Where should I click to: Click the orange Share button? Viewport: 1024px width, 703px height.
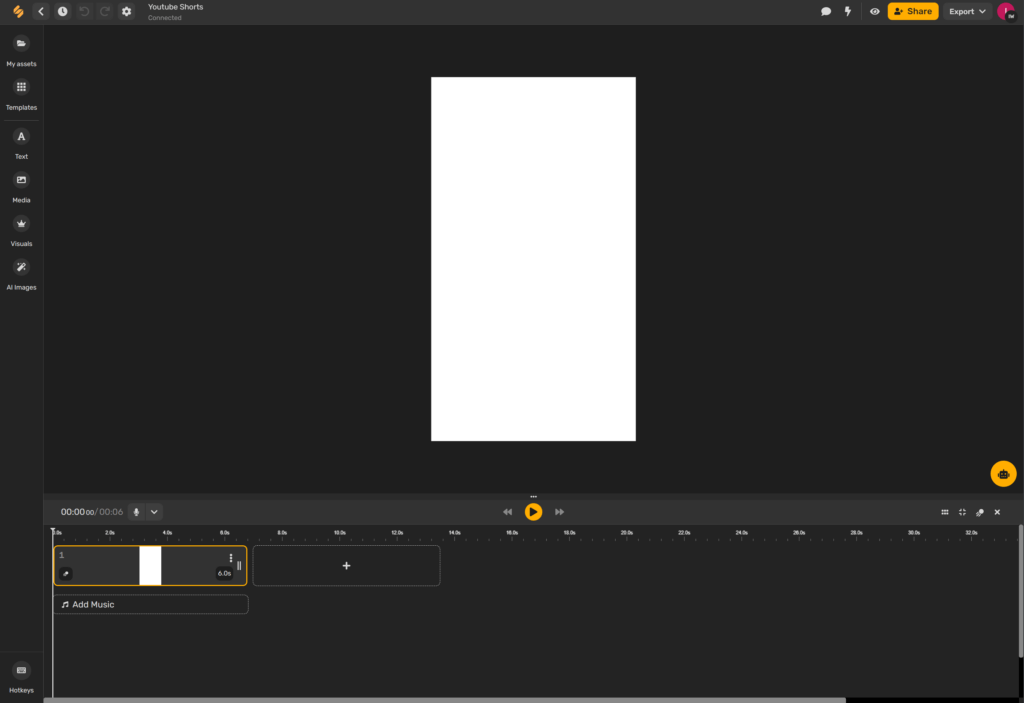coord(912,11)
